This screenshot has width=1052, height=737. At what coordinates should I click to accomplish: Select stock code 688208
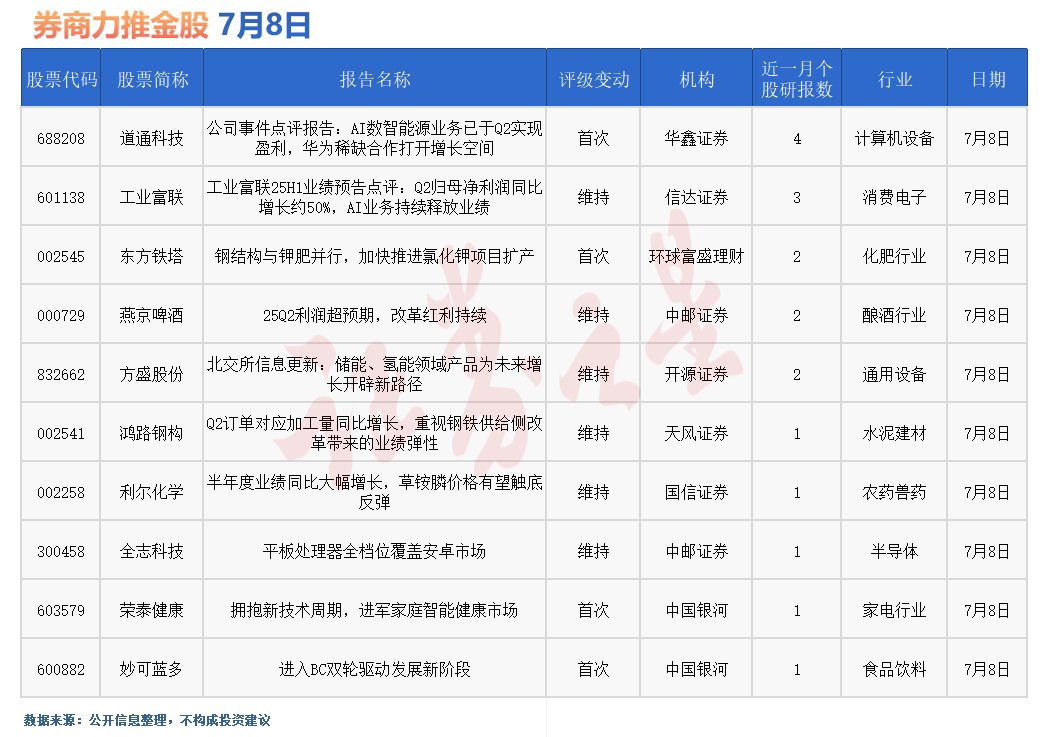pyautogui.click(x=61, y=138)
